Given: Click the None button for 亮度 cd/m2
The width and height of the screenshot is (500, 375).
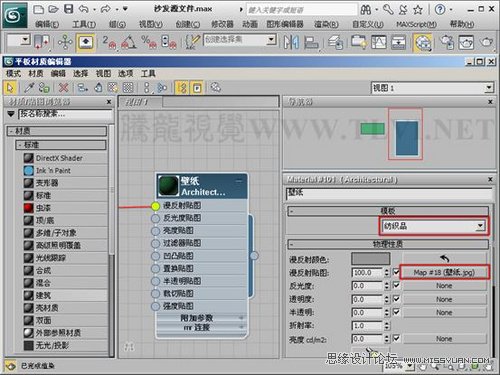Looking at the screenshot, I should tap(444, 339).
